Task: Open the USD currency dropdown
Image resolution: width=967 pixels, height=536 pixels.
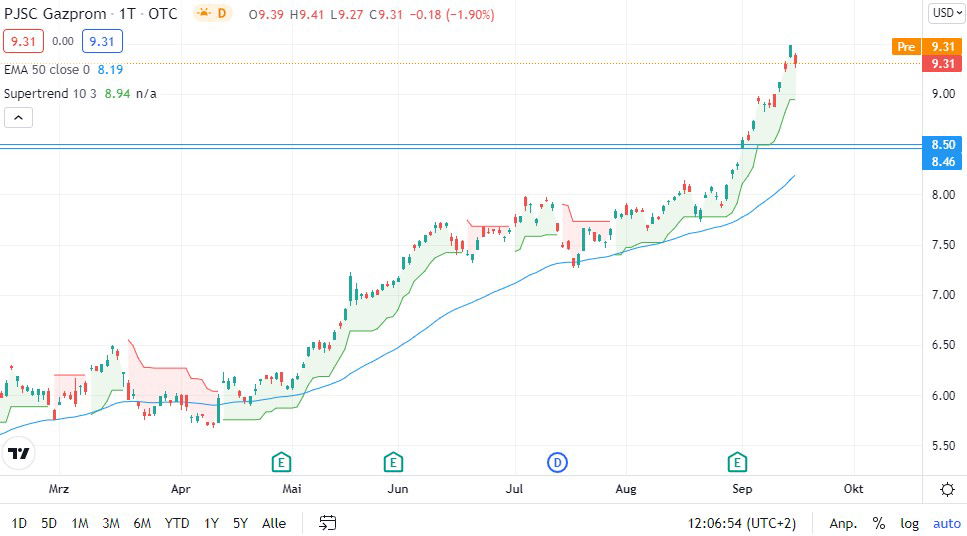Action: tap(947, 13)
